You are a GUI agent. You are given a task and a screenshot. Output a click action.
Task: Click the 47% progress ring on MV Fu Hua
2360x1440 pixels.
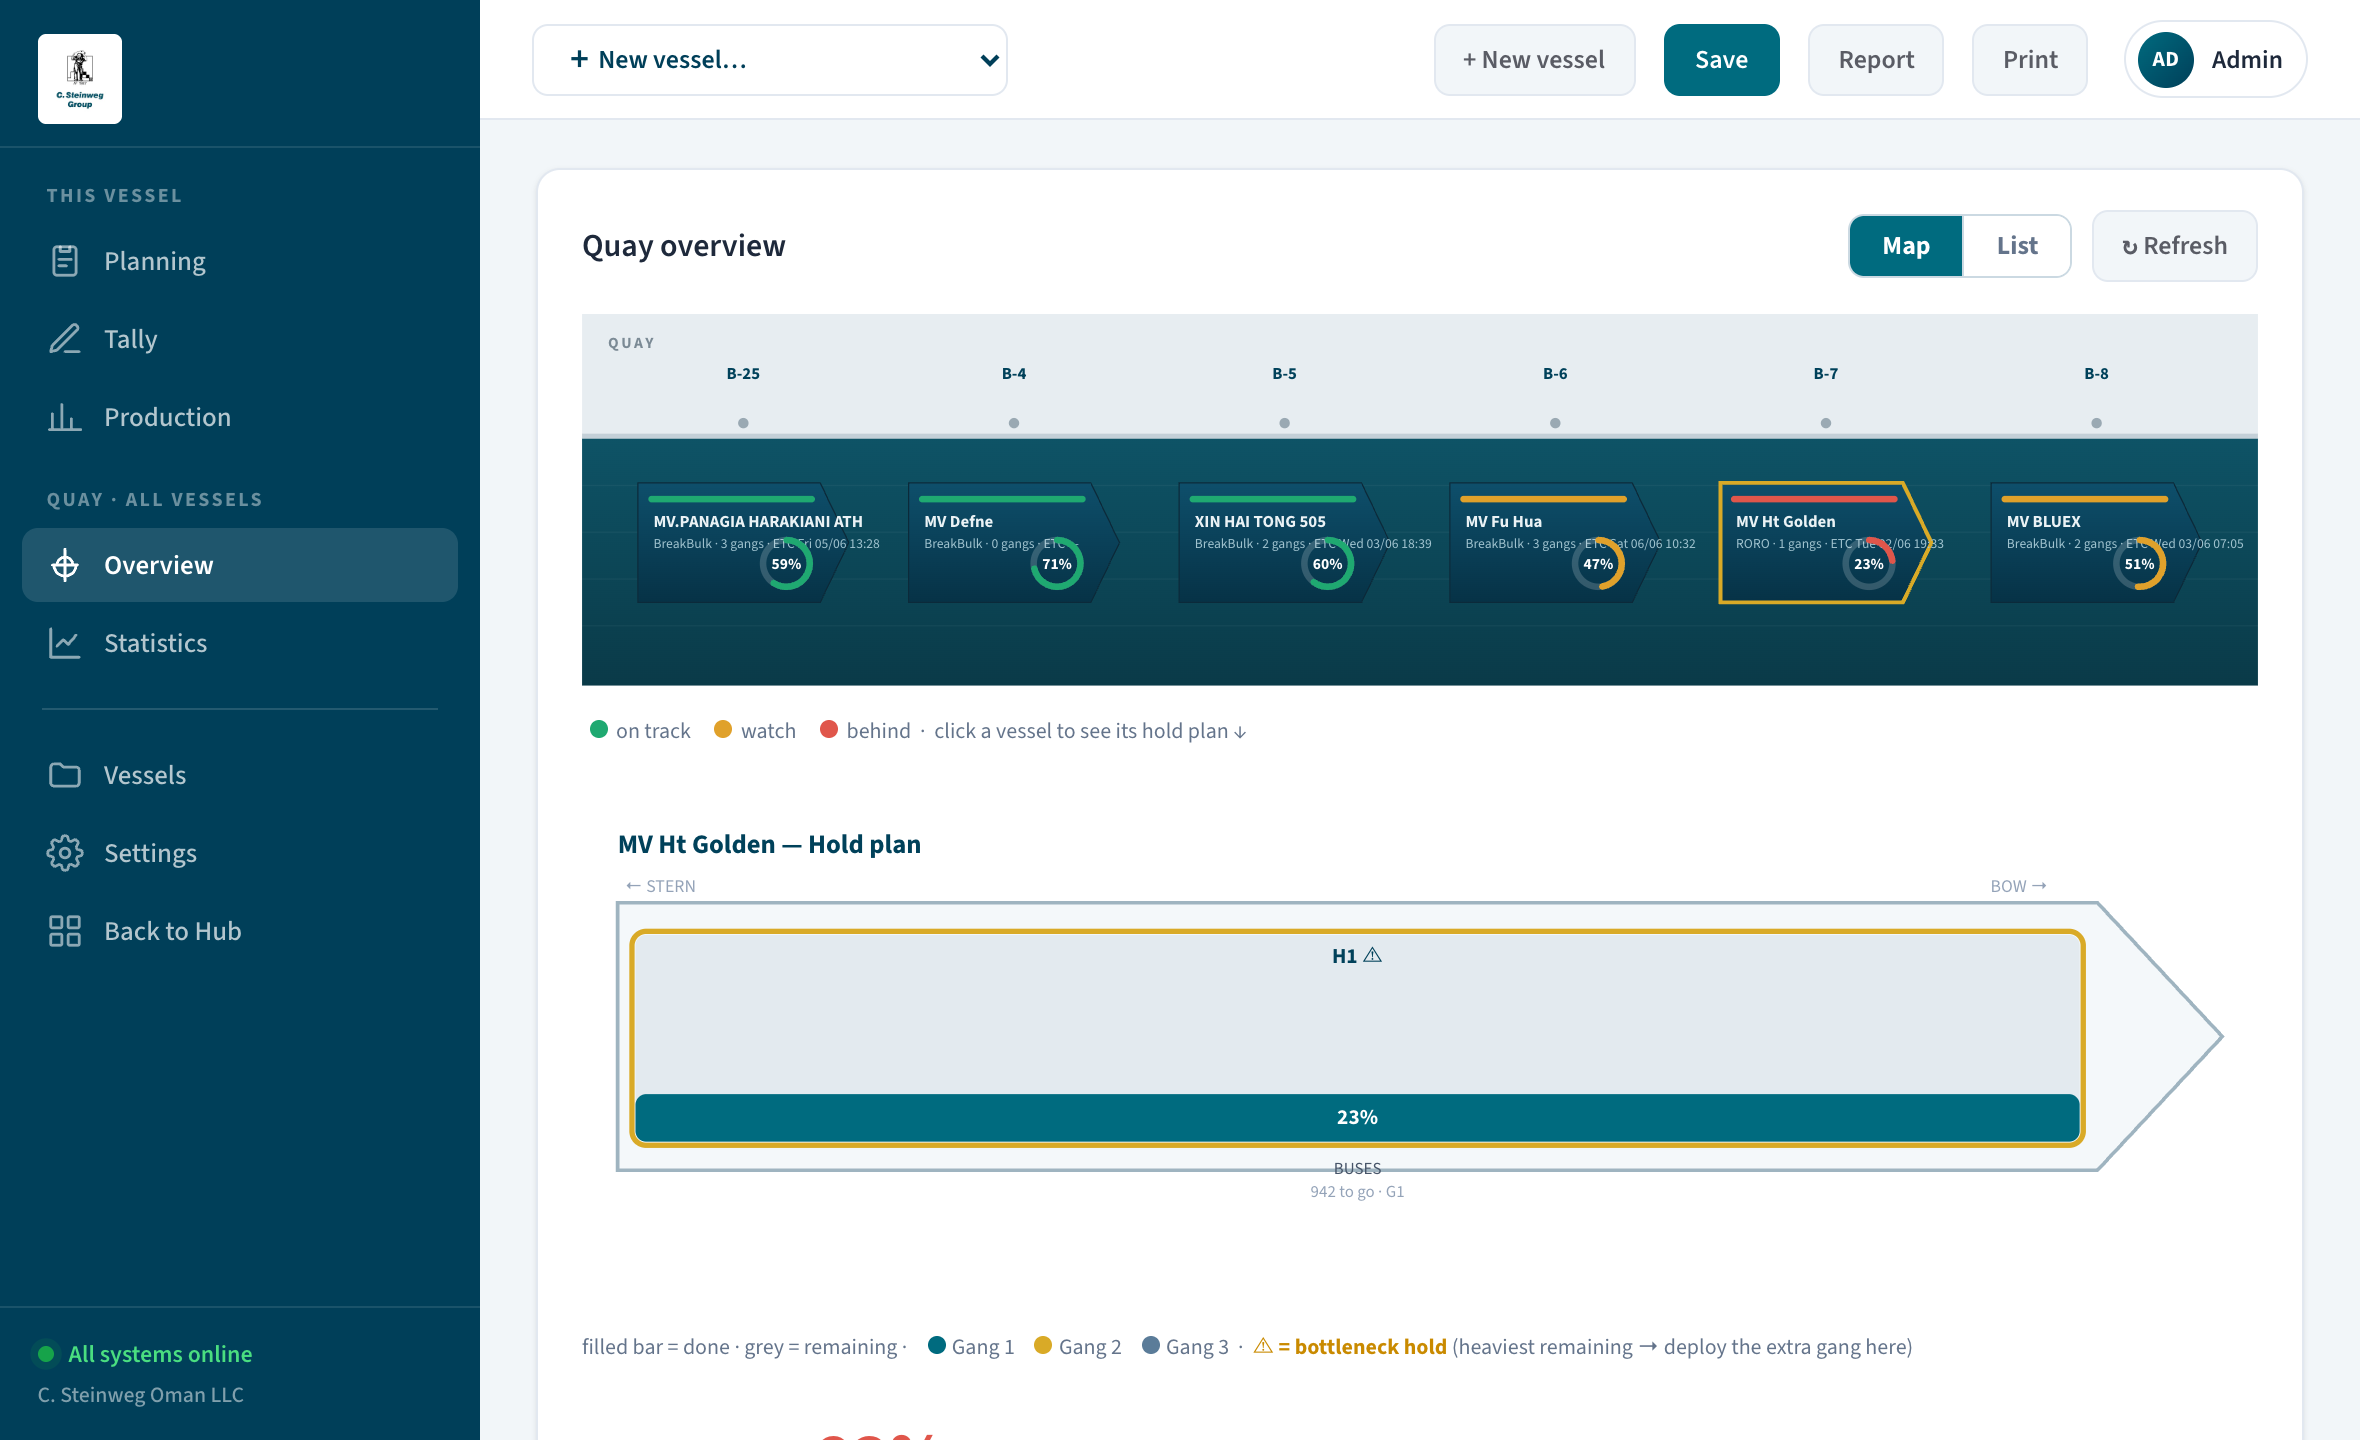coord(1598,564)
